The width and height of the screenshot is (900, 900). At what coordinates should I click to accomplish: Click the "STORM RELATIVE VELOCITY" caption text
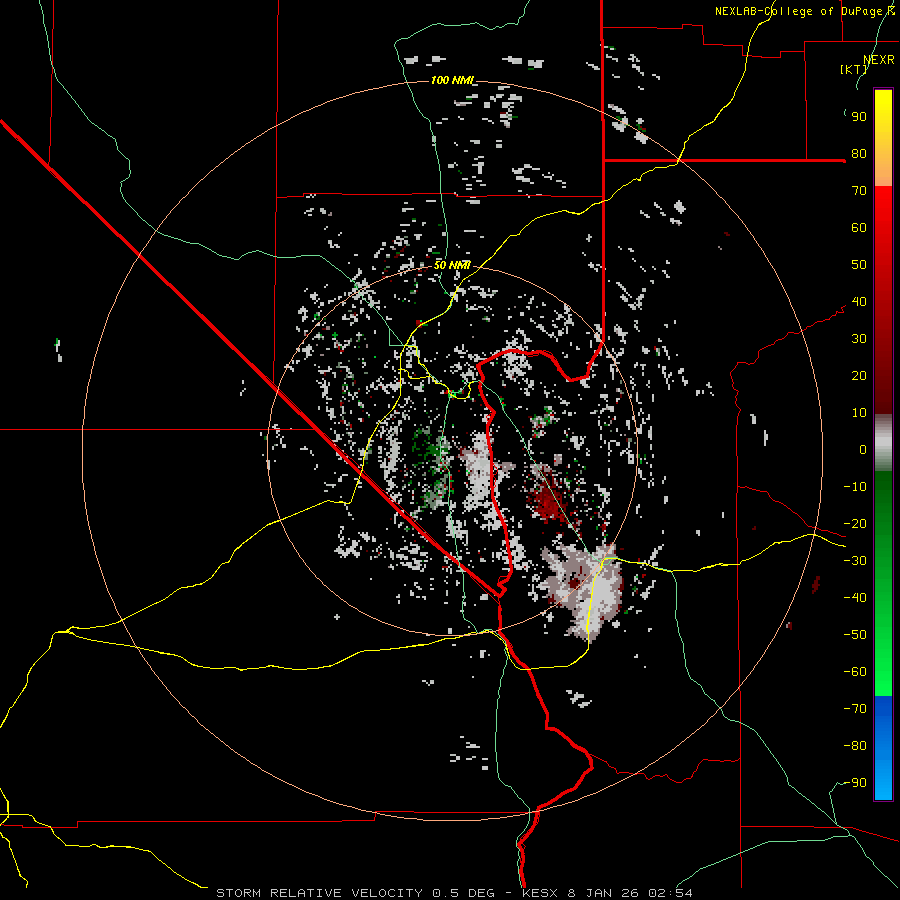(319, 893)
